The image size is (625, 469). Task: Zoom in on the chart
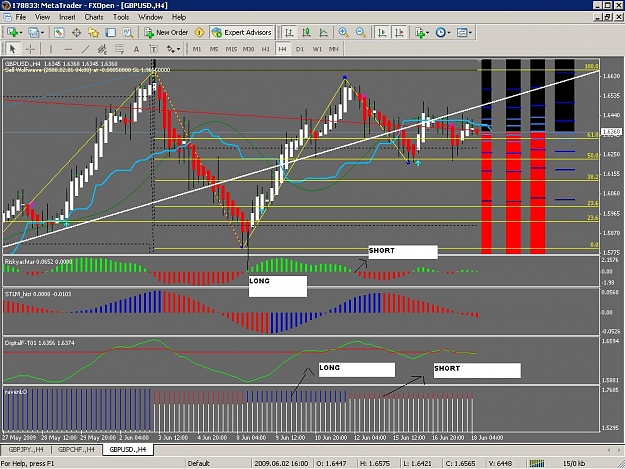point(343,33)
